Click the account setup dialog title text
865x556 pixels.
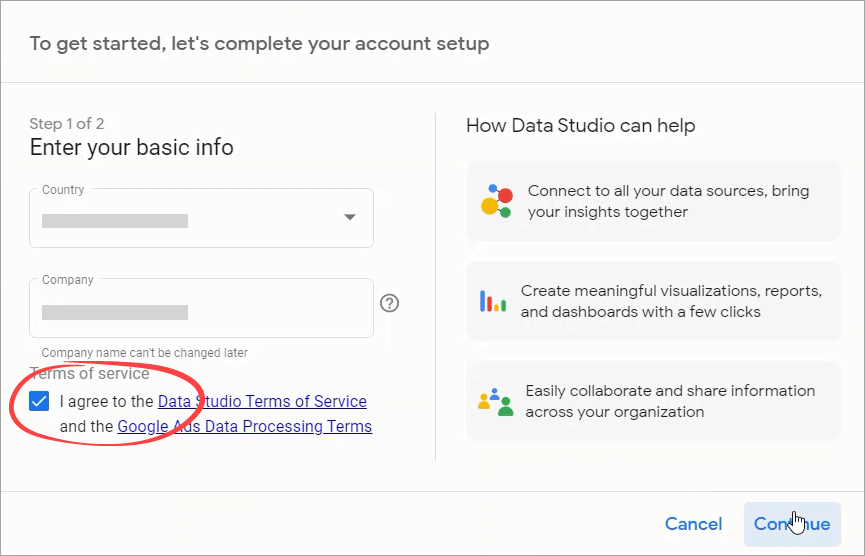point(259,44)
